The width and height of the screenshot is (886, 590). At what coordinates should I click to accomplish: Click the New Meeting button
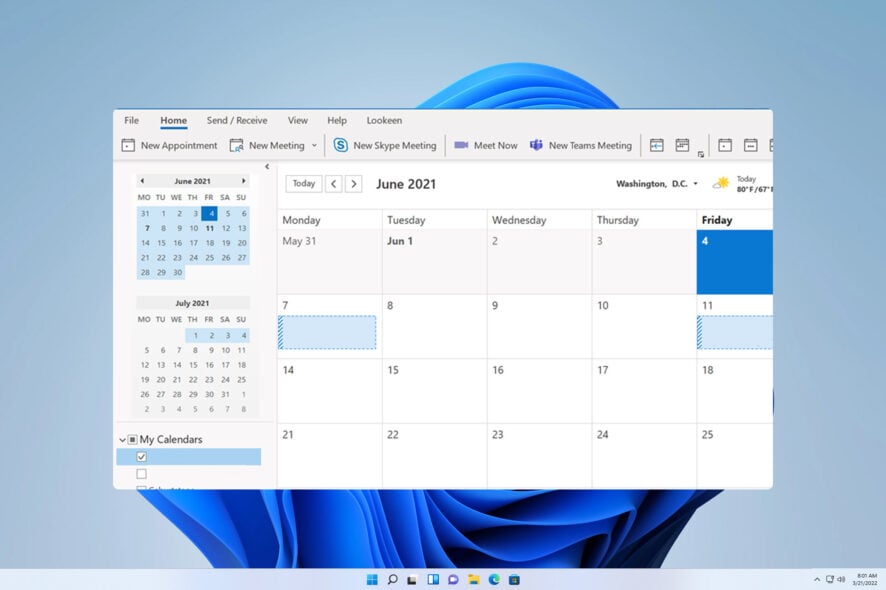(x=267, y=145)
